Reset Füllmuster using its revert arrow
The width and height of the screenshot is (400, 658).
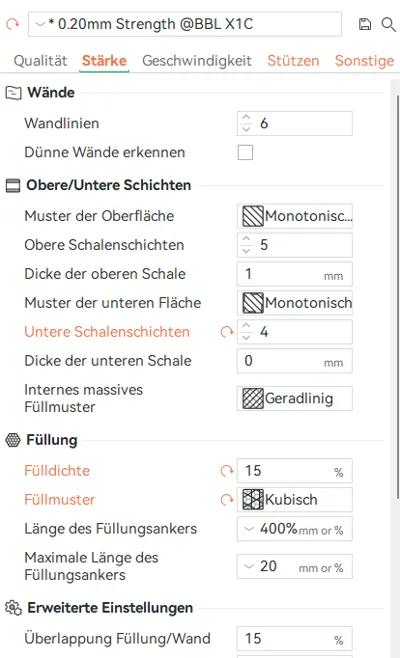(x=227, y=500)
